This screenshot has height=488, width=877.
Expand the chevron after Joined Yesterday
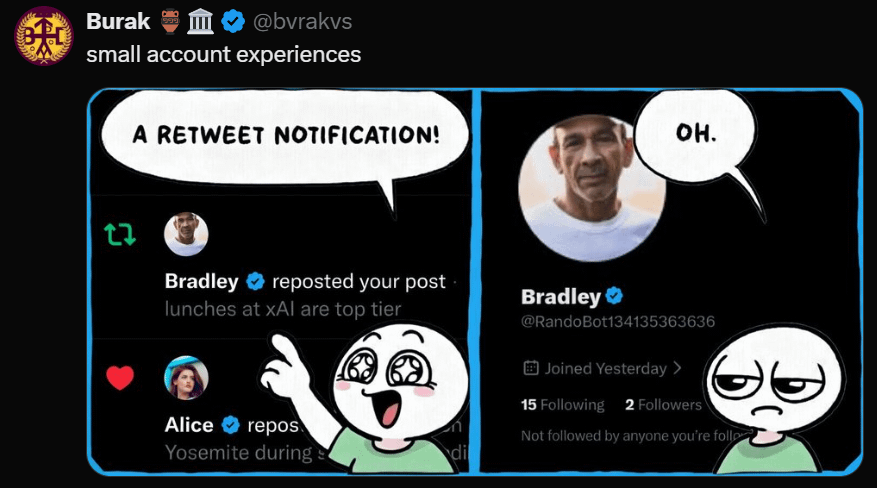pos(678,368)
